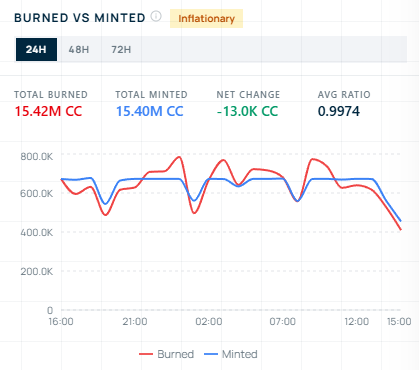Click the 02:00 x-axis label
This screenshot has width=419, height=370.
point(209,322)
